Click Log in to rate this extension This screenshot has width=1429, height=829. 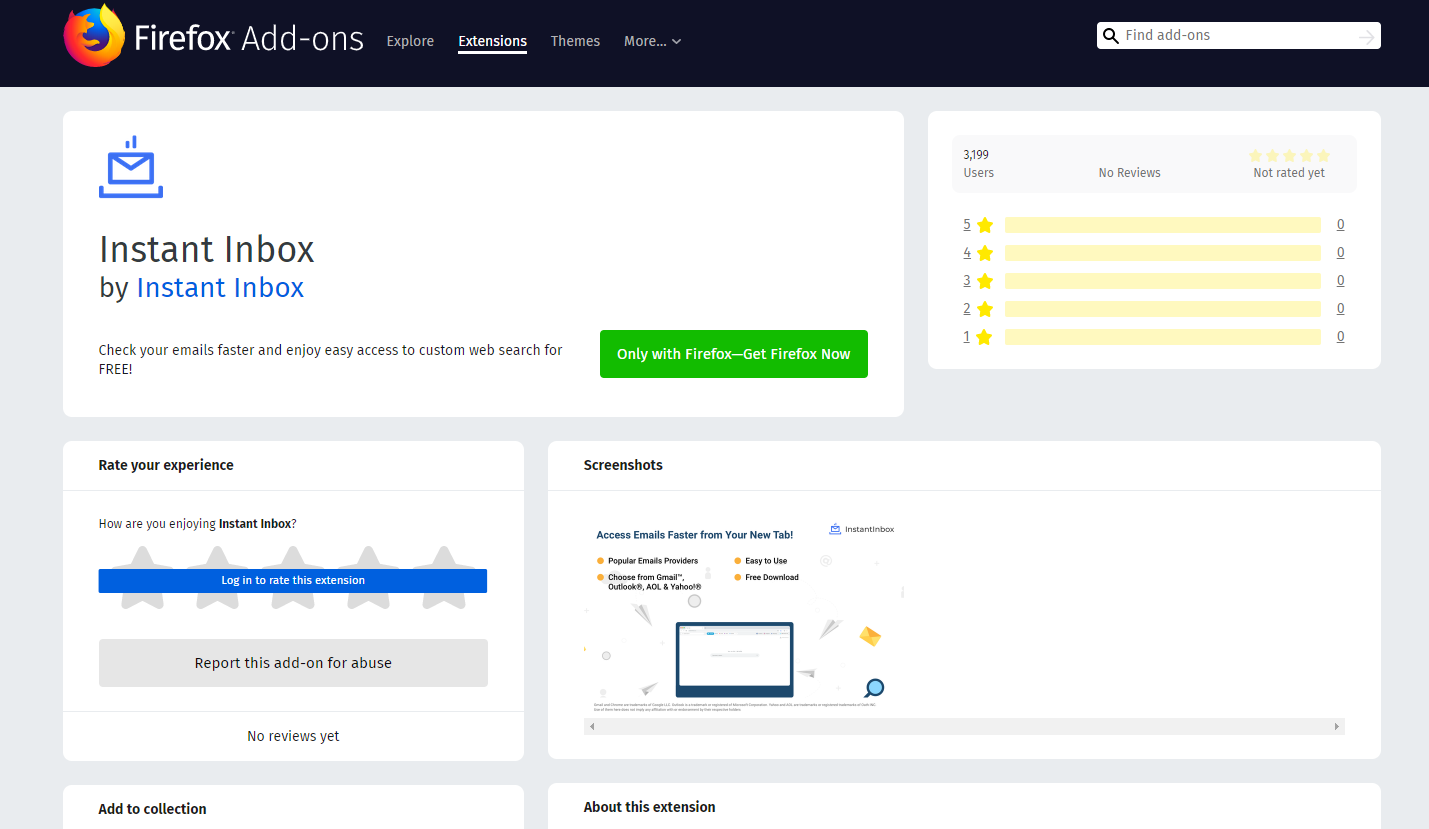tap(292, 580)
